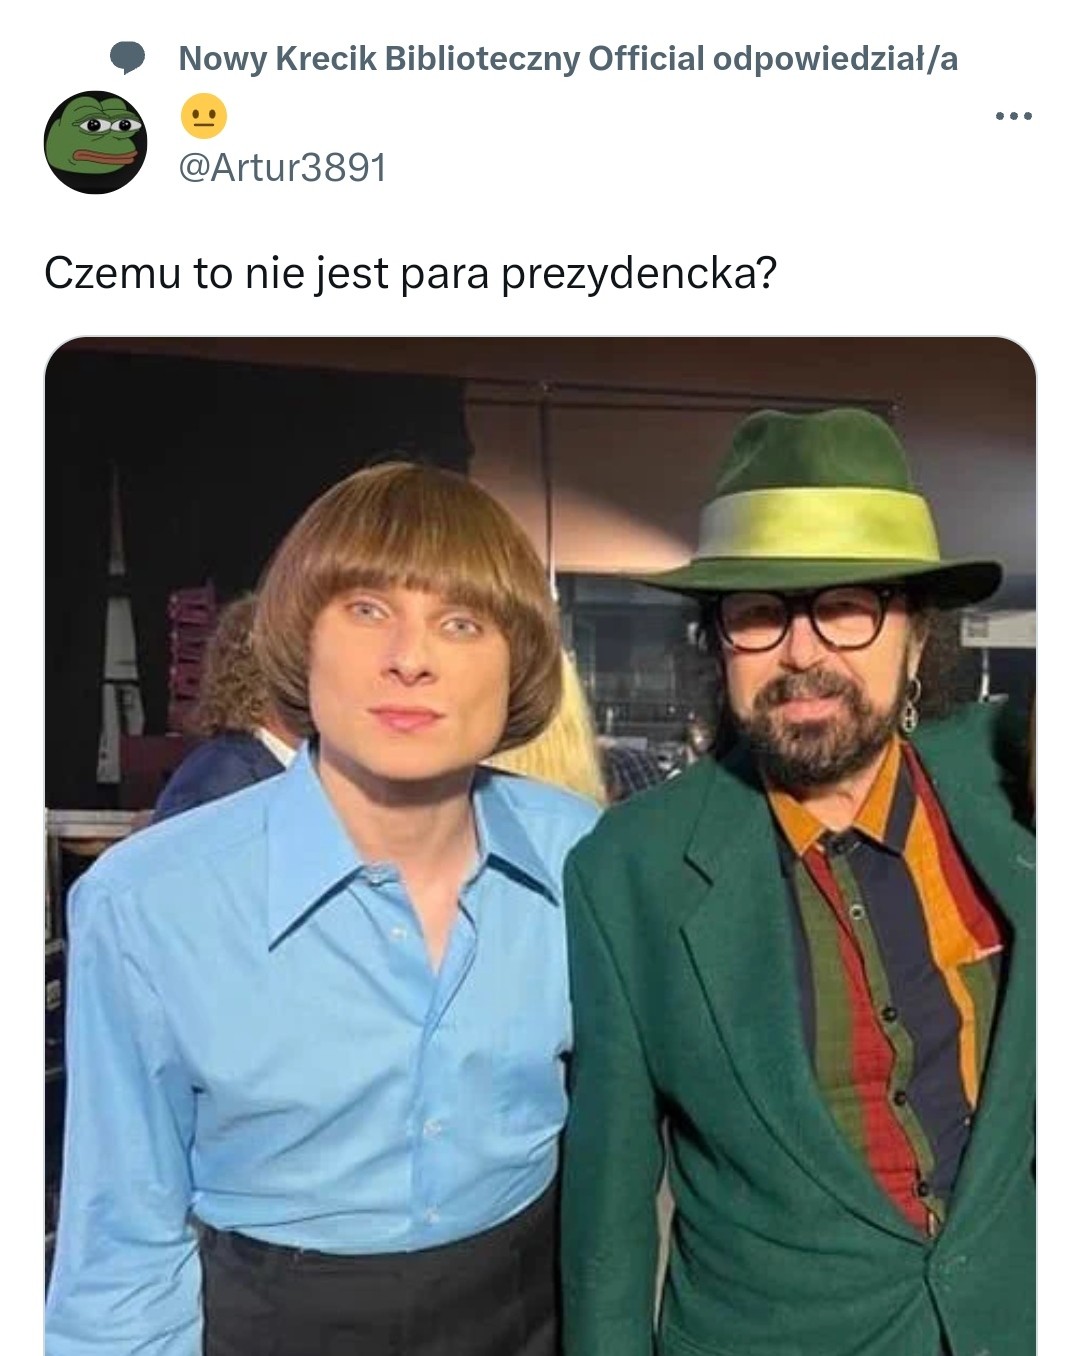This screenshot has width=1080, height=1356.
Task: Open the @Artur3891 profile handle
Action: tap(283, 167)
